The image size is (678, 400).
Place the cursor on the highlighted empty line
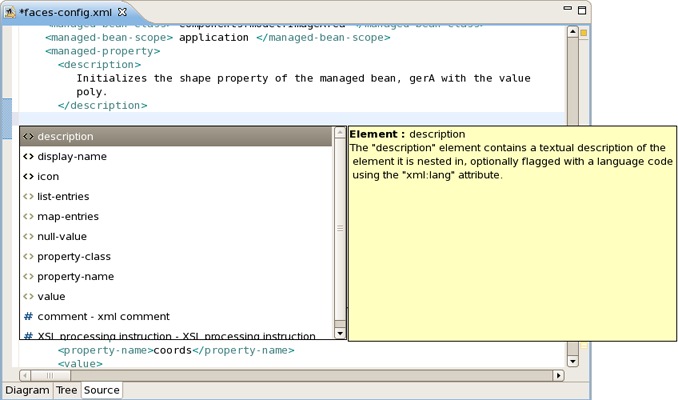tap(292, 118)
